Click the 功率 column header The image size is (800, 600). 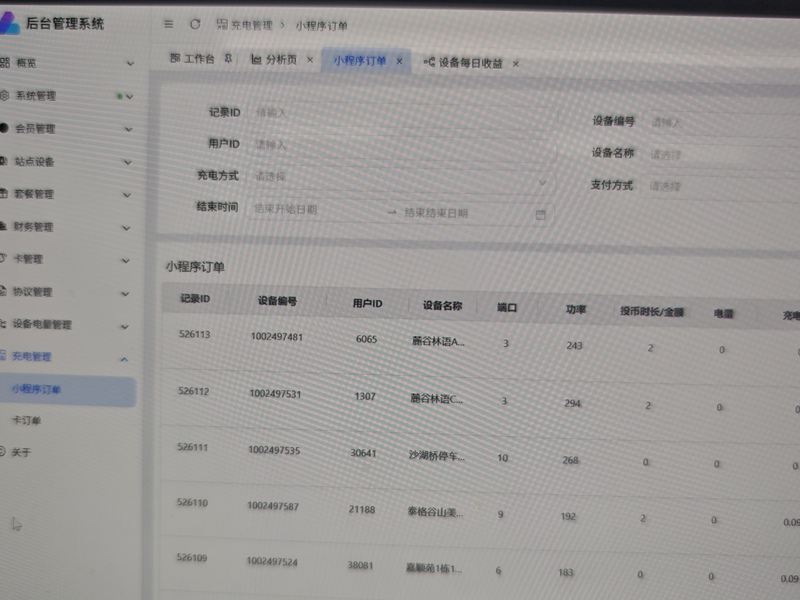pos(576,310)
